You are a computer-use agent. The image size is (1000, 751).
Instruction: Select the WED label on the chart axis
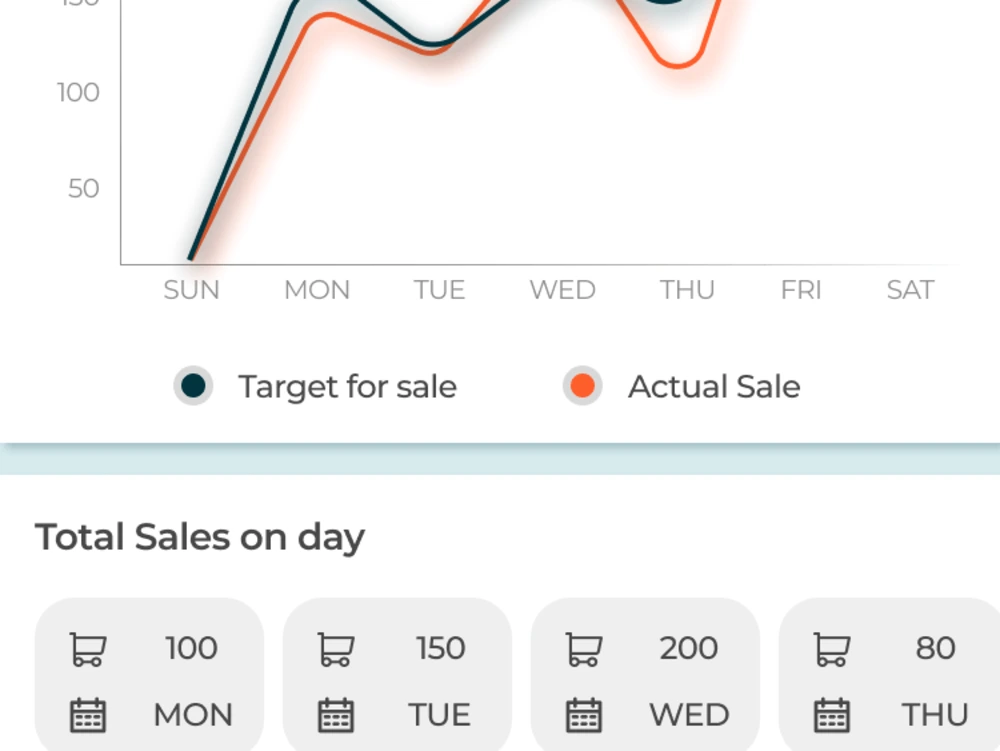561,290
